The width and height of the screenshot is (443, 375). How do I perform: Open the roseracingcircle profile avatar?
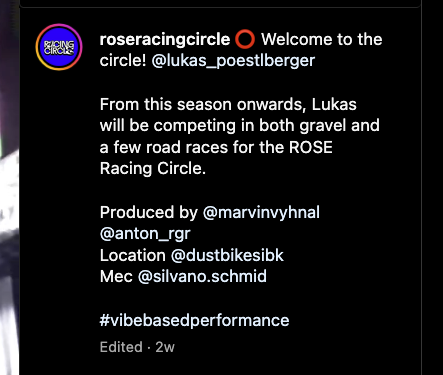click(59, 47)
